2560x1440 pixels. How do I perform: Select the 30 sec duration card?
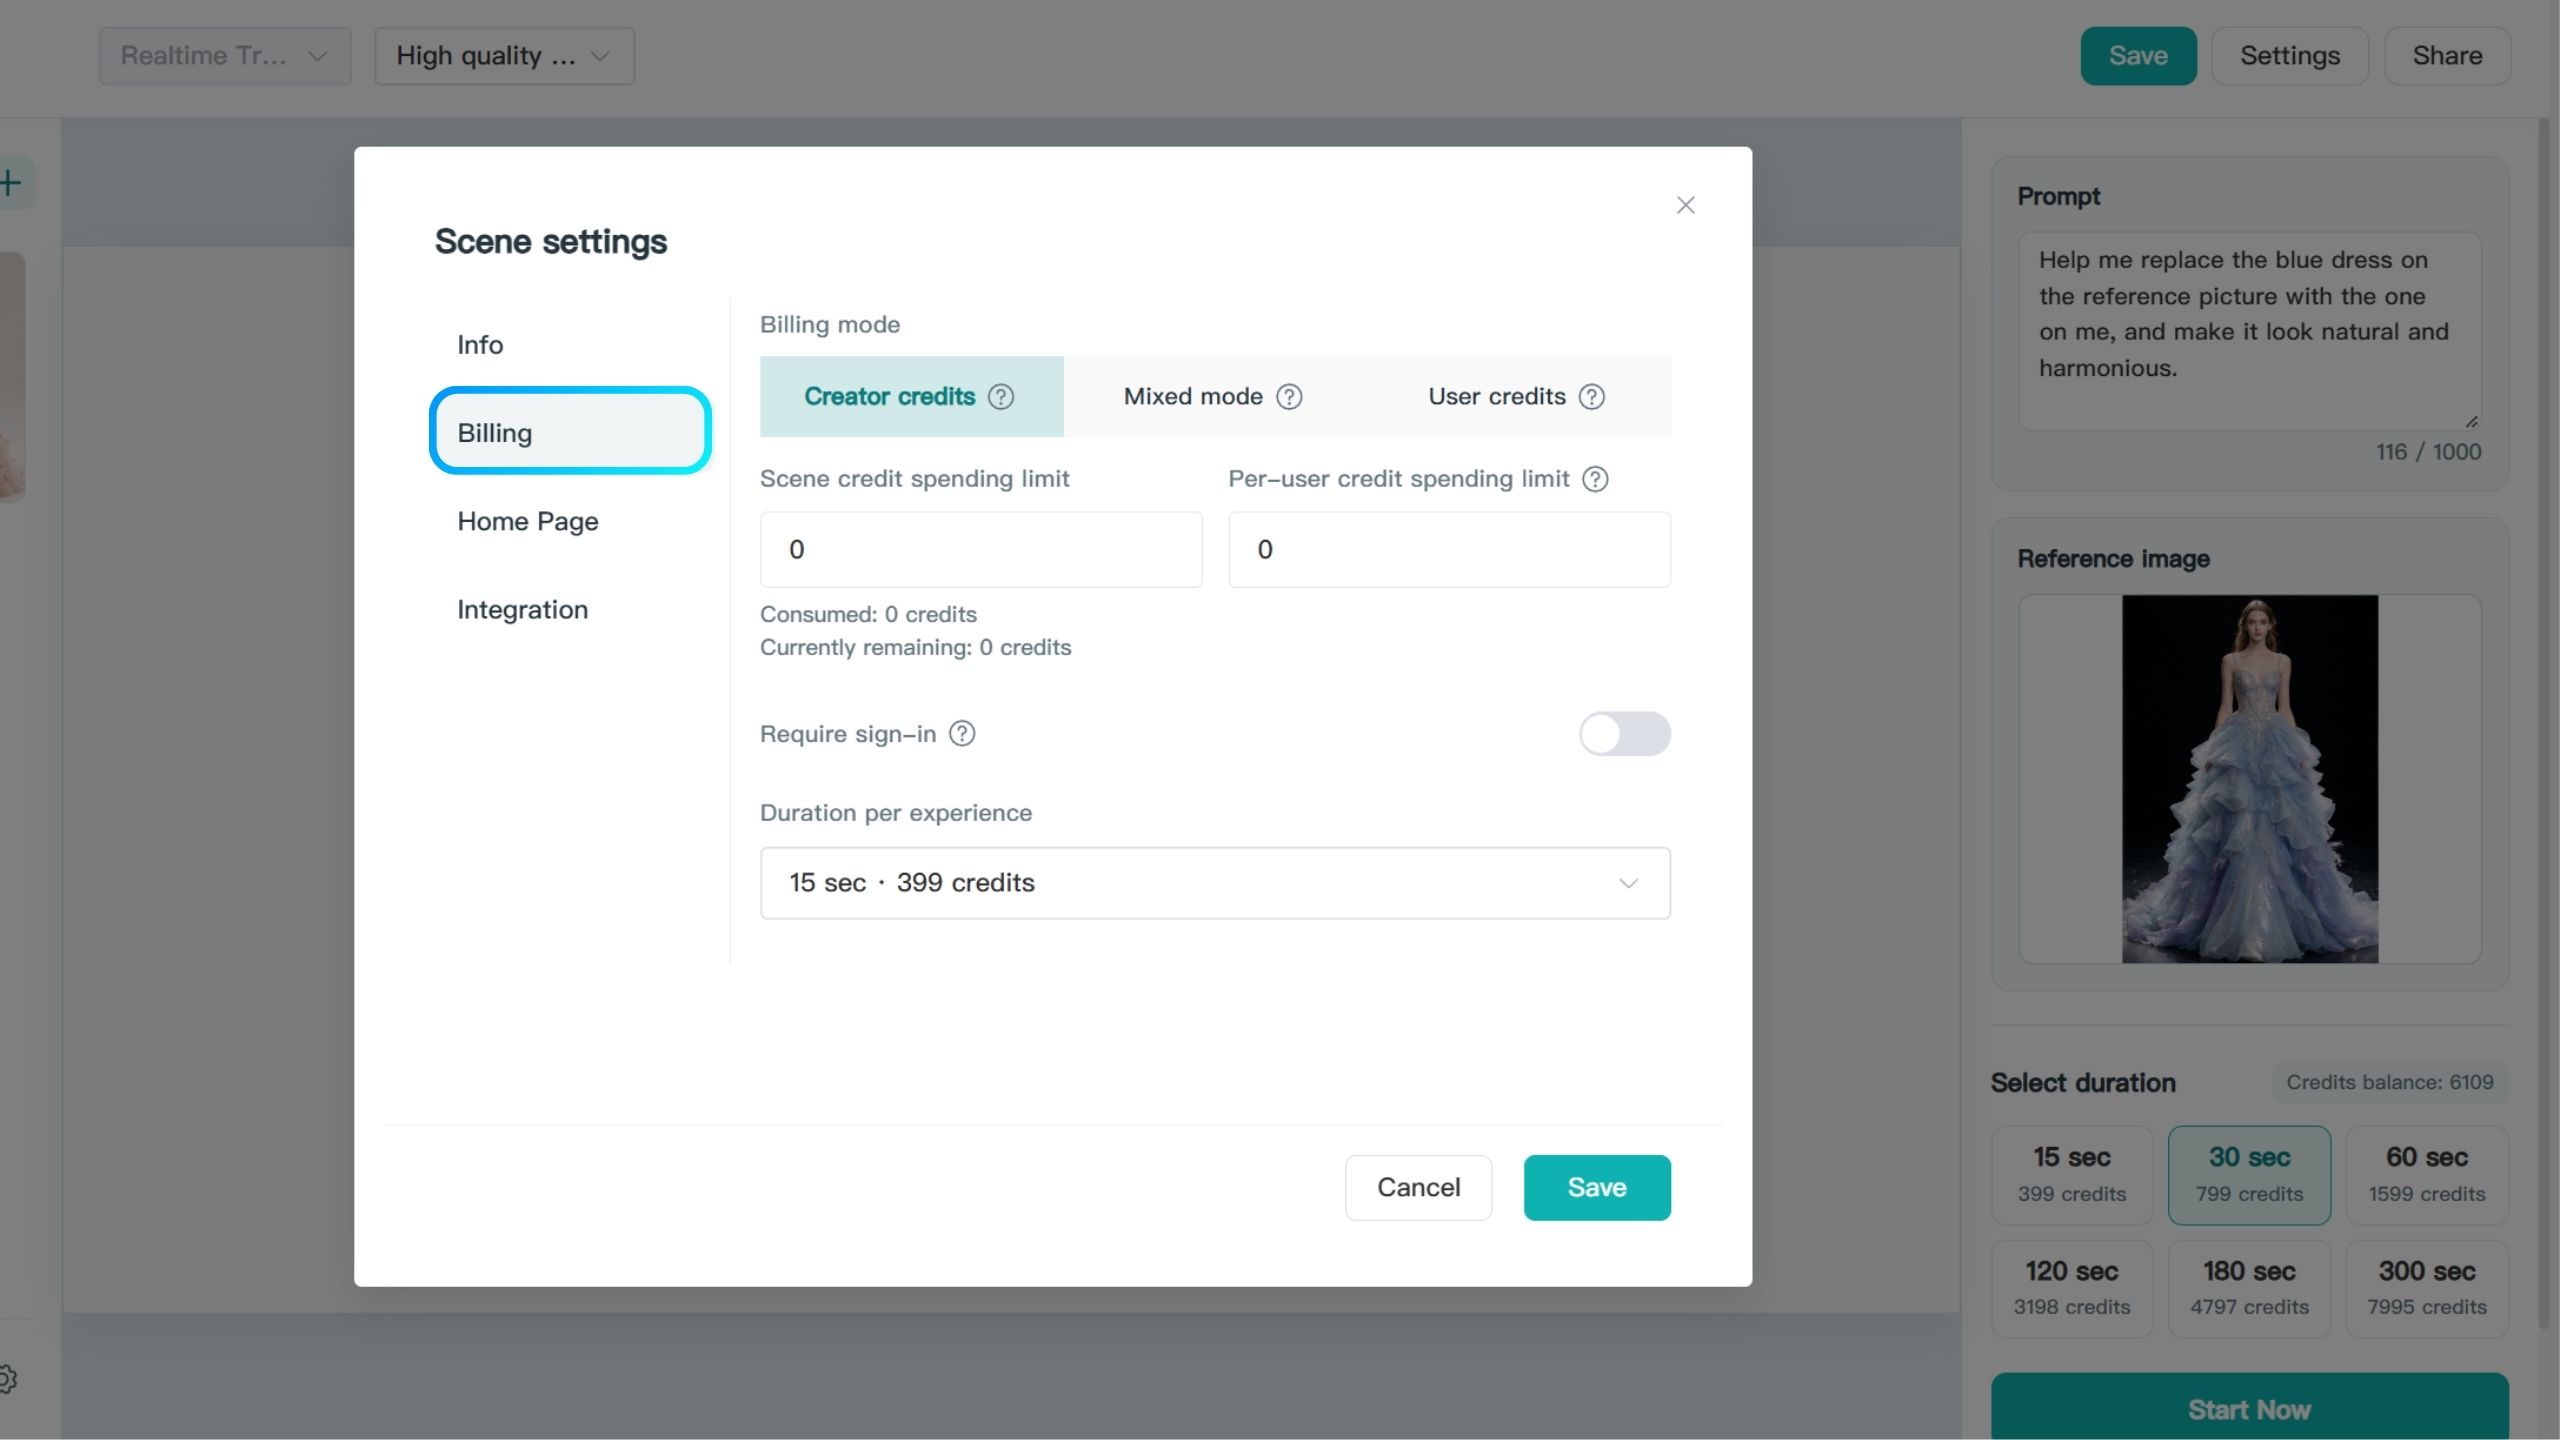pyautogui.click(x=2249, y=1175)
